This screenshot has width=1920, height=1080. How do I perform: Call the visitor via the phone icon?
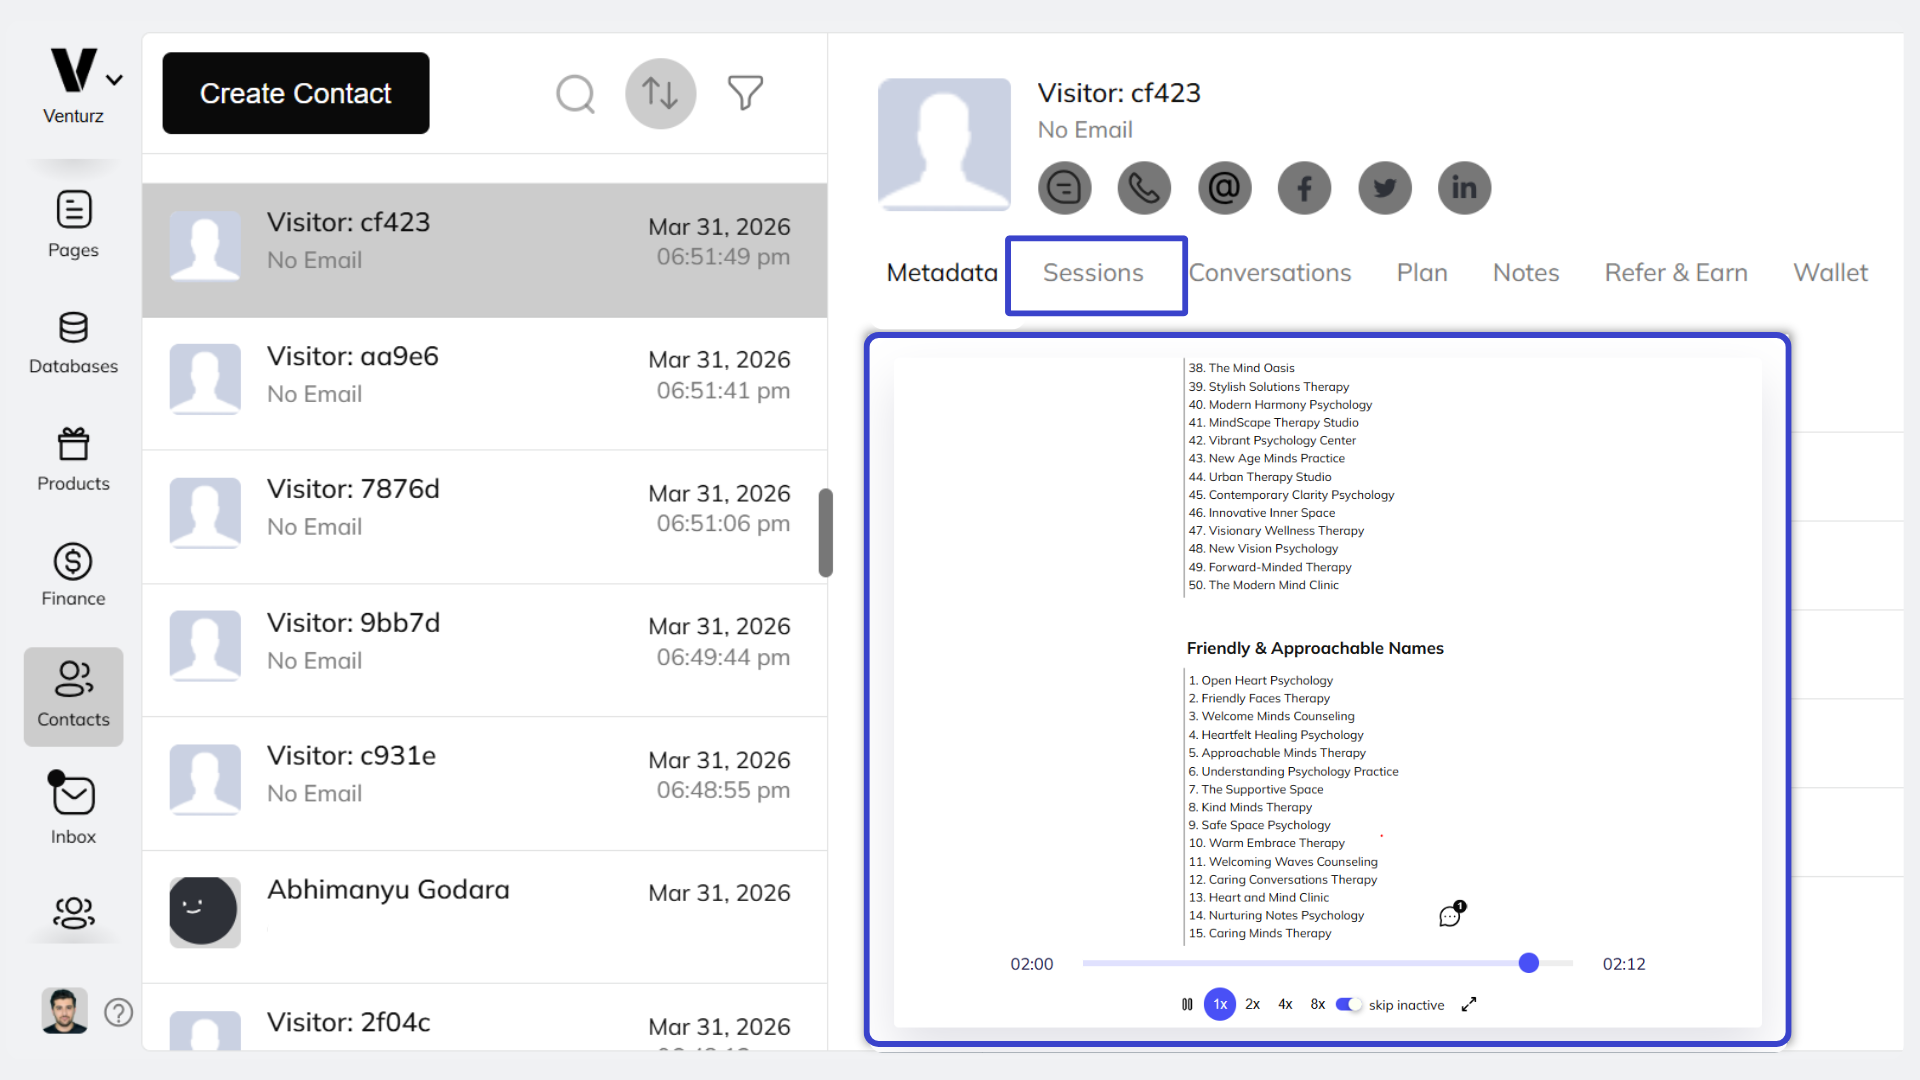1144,188
